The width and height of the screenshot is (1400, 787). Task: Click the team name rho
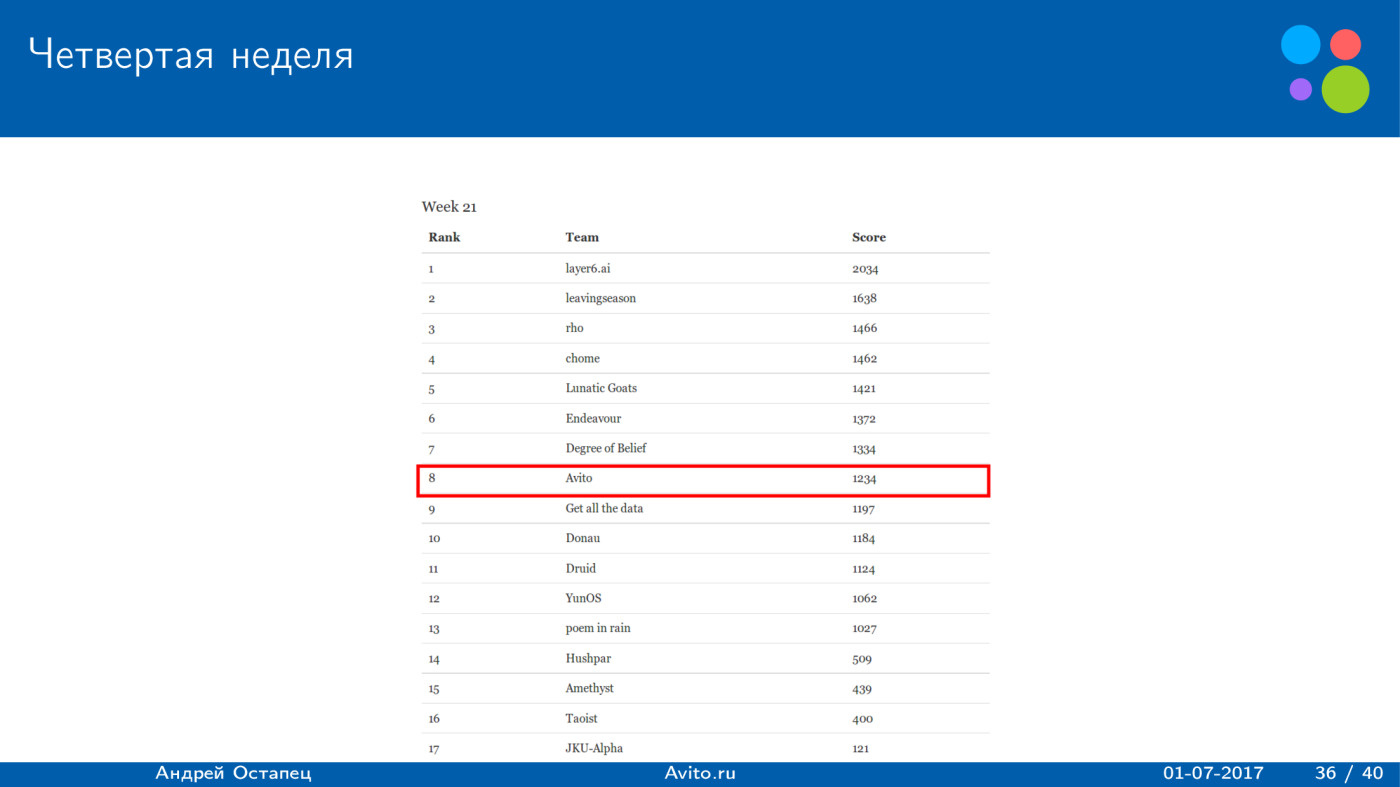point(574,328)
